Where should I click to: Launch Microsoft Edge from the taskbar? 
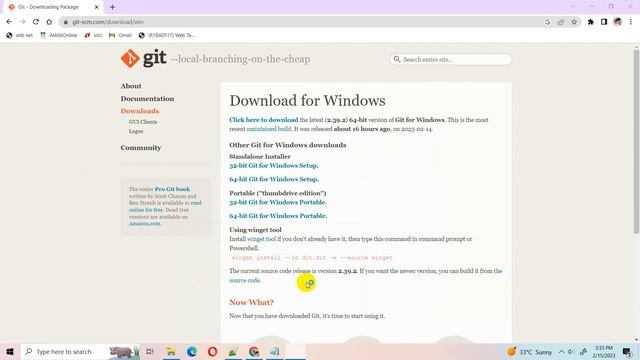pyautogui.click(x=192, y=352)
